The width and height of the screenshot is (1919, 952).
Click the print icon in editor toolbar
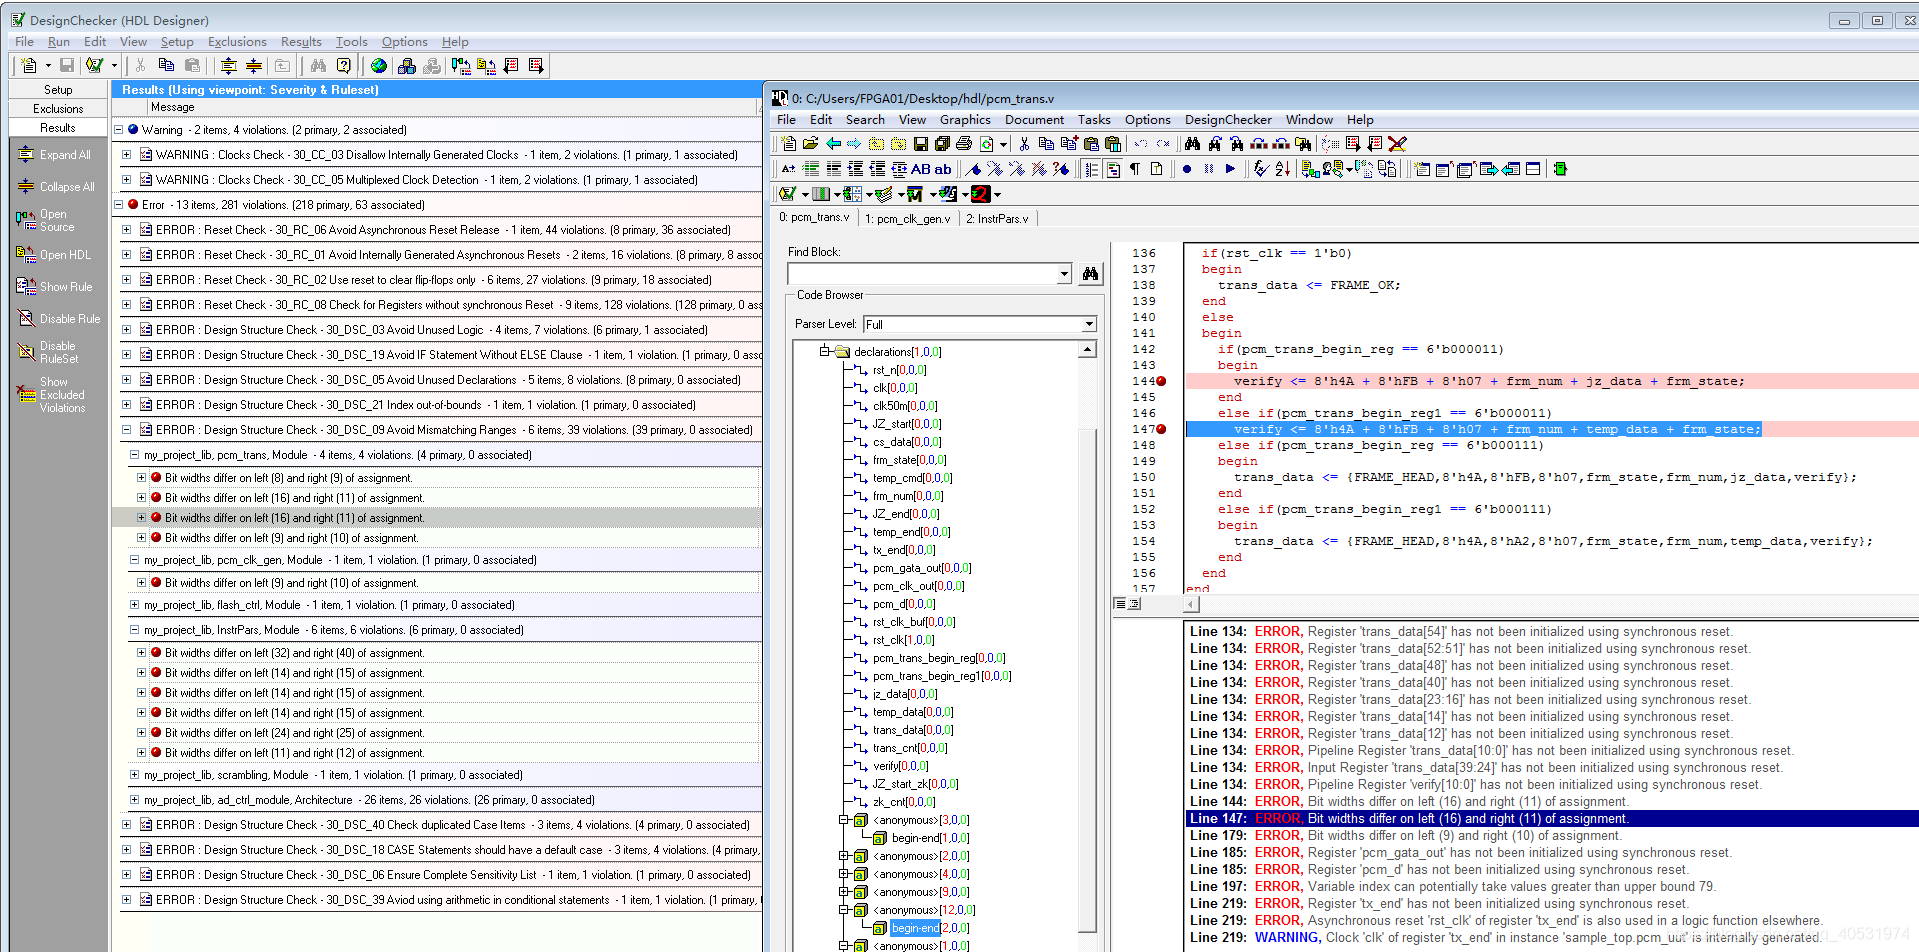963,144
